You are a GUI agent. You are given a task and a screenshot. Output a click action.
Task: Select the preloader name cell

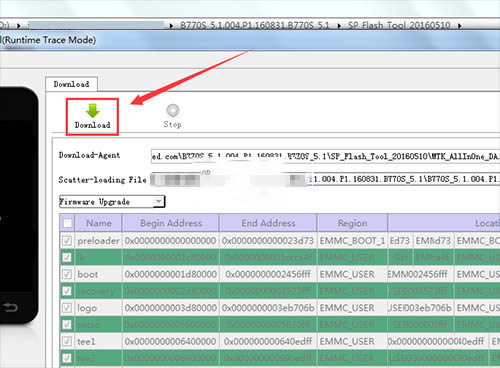[x=98, y=240]
